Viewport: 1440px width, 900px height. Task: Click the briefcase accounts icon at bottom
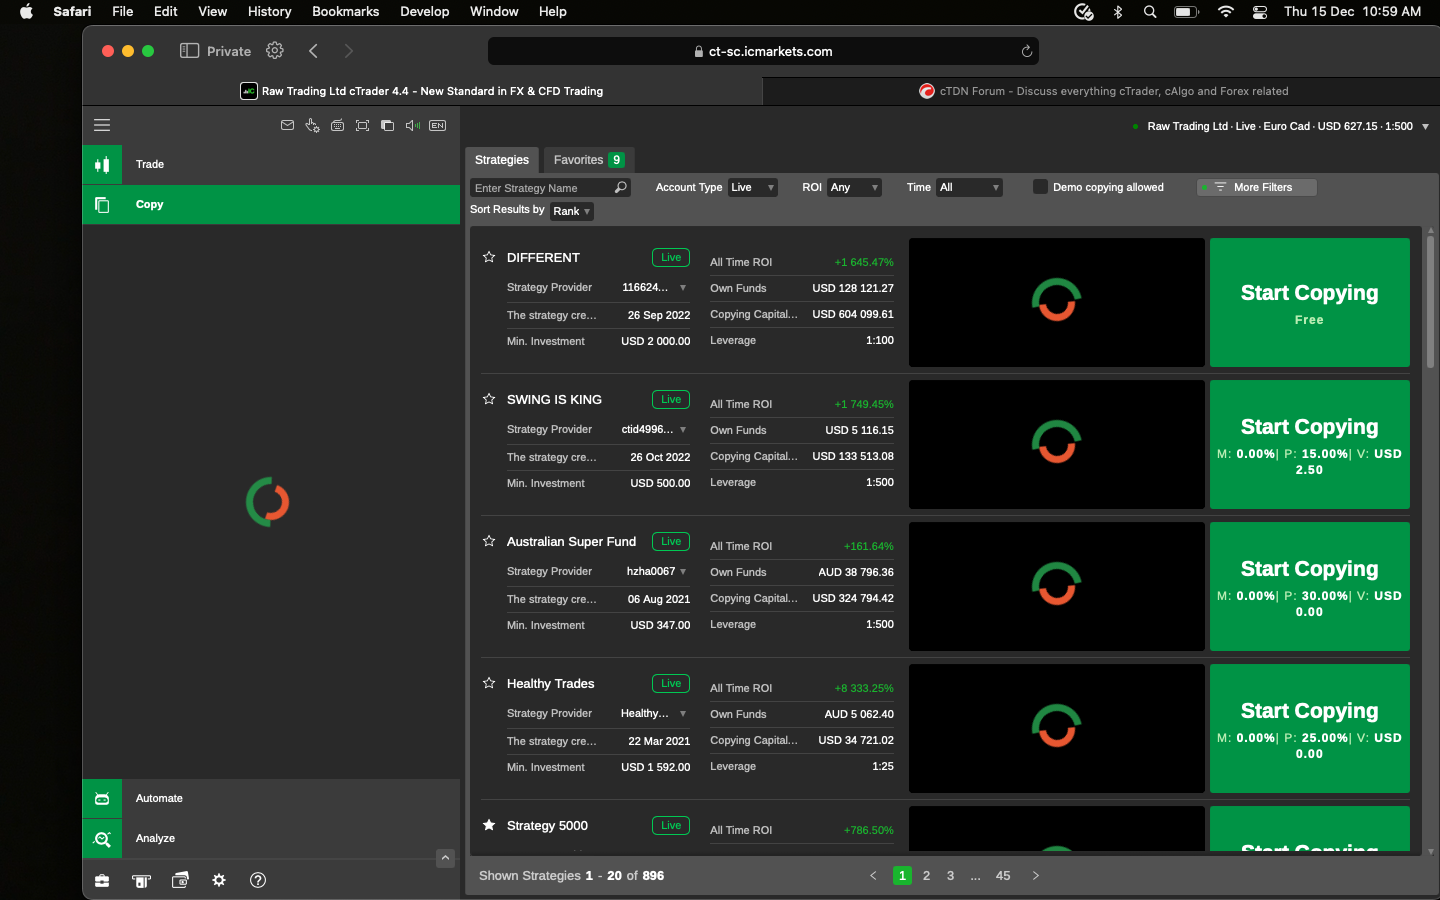coord(102,880)
